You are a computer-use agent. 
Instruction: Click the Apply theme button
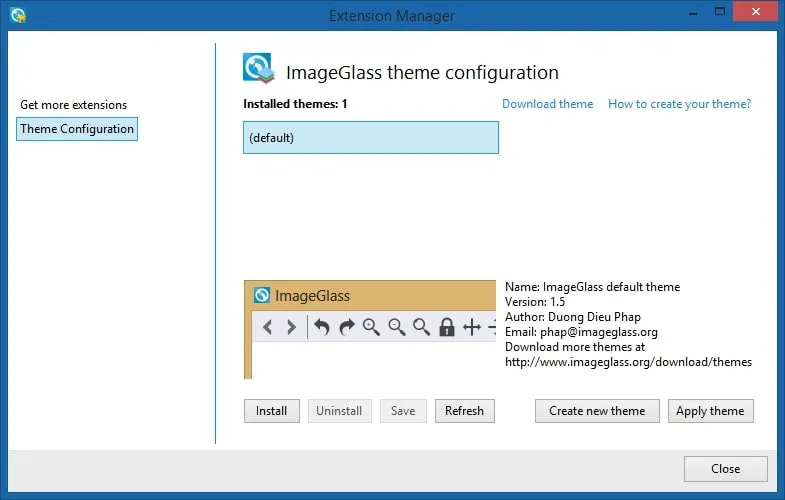tap(710, 411)
